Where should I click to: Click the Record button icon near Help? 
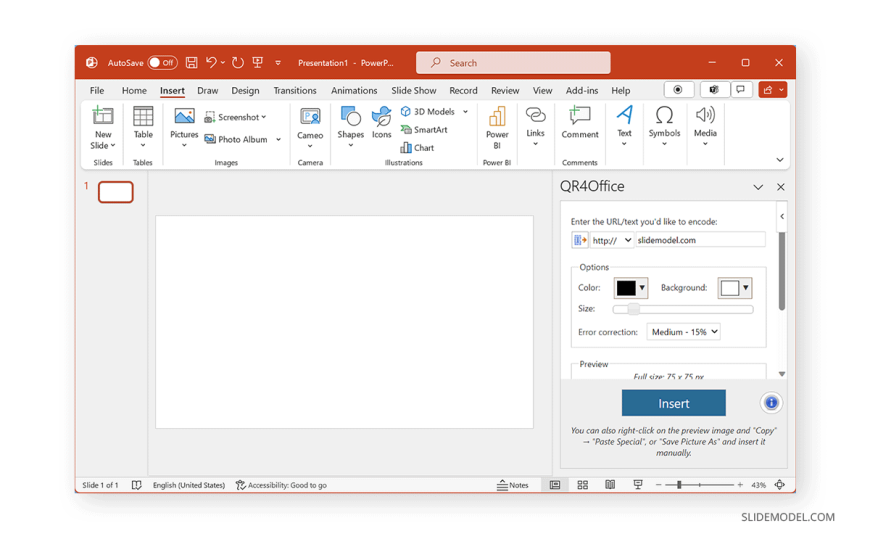679,89
